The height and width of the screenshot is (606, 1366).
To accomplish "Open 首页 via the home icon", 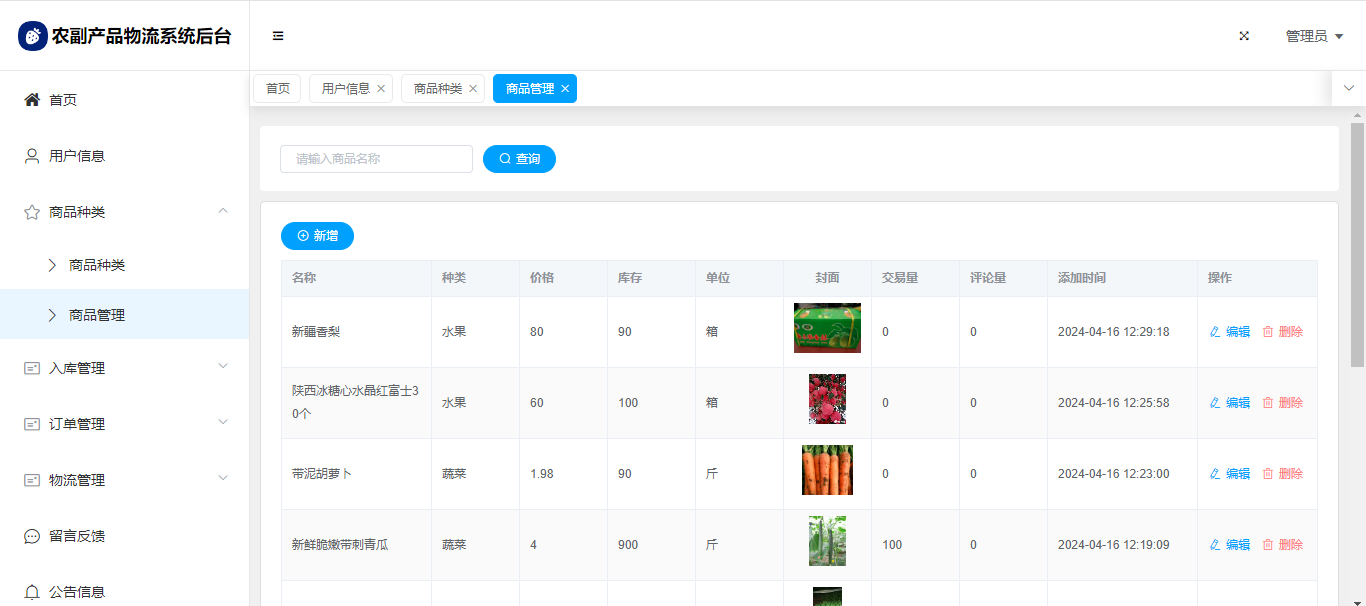I will tap(32, 100).
